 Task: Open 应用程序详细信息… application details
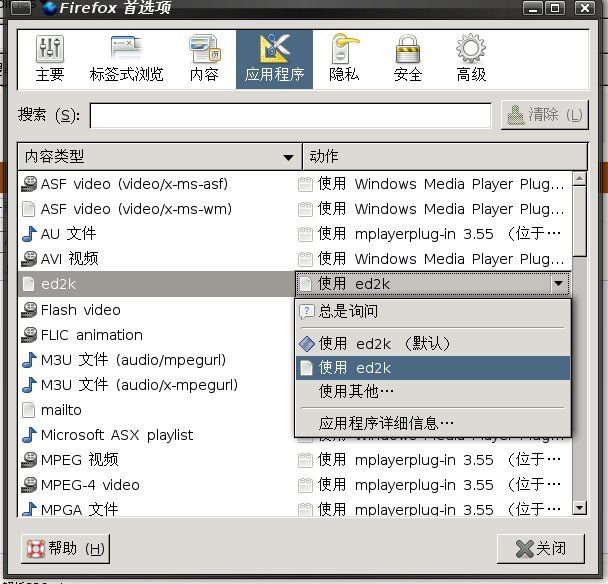(433, 423)
